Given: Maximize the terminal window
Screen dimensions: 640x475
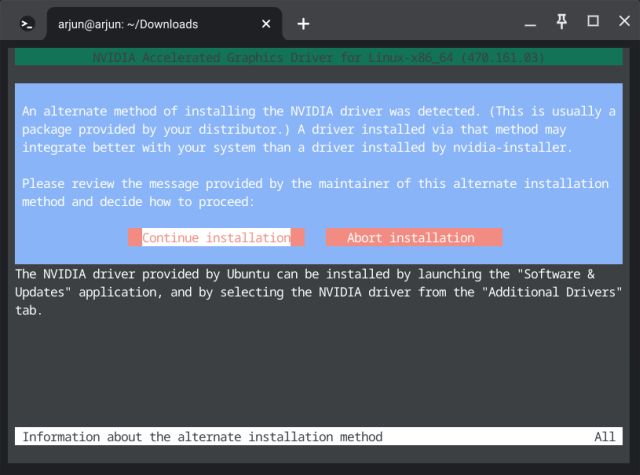Looking at the screenshot, I should pyautogui.click(x=593, y=22).
